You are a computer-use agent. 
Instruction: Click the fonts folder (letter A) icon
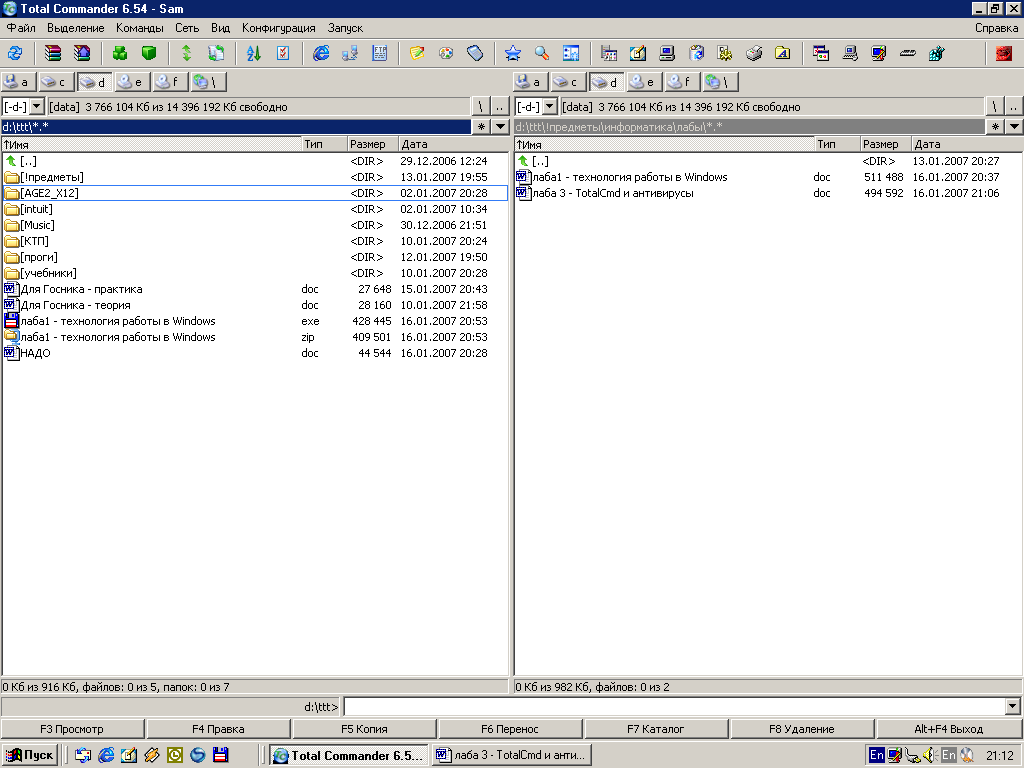(x=782, y=53)
